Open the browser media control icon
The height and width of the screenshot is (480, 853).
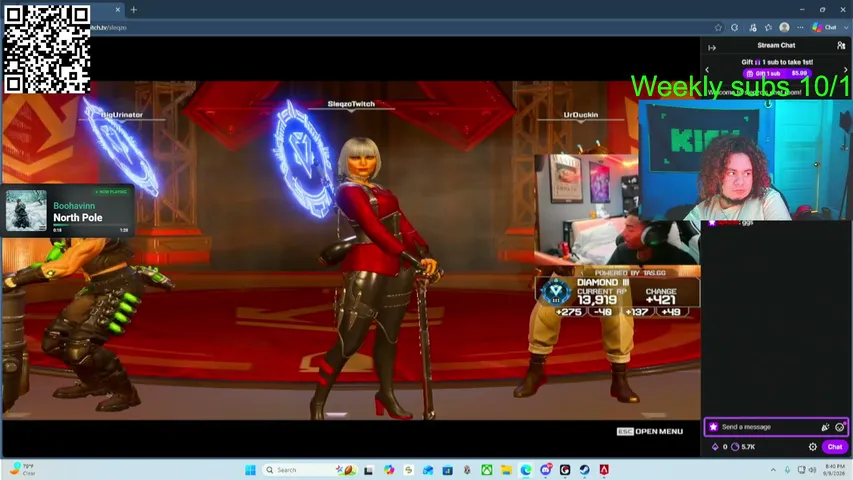753,27
